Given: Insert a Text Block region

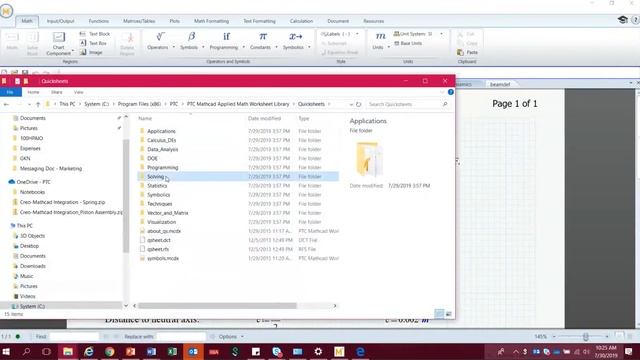Looking at the screenshot, I should pyautogui.click(x=95, y=34).
